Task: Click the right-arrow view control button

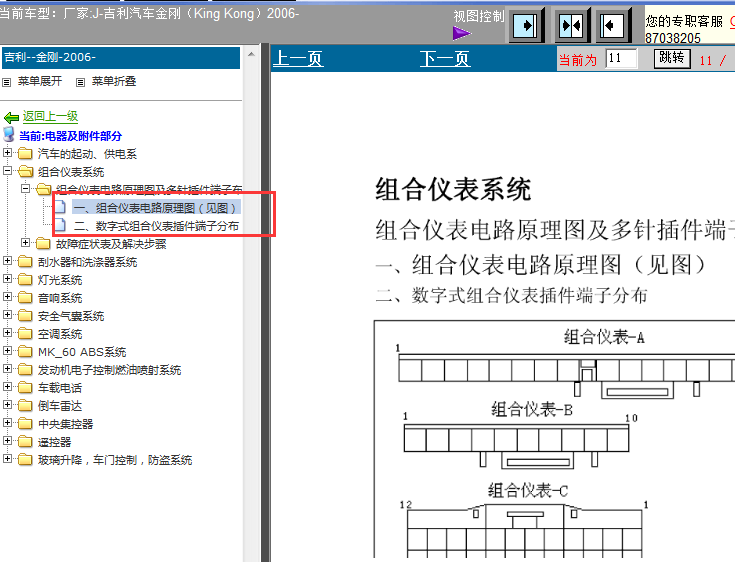Action: [526, 25]
